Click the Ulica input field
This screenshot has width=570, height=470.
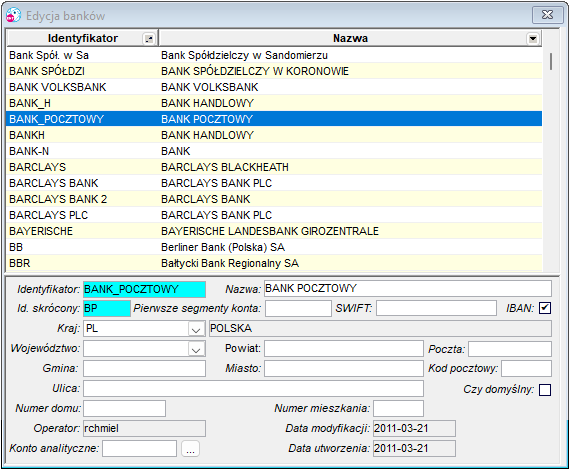tap(253, 389)
